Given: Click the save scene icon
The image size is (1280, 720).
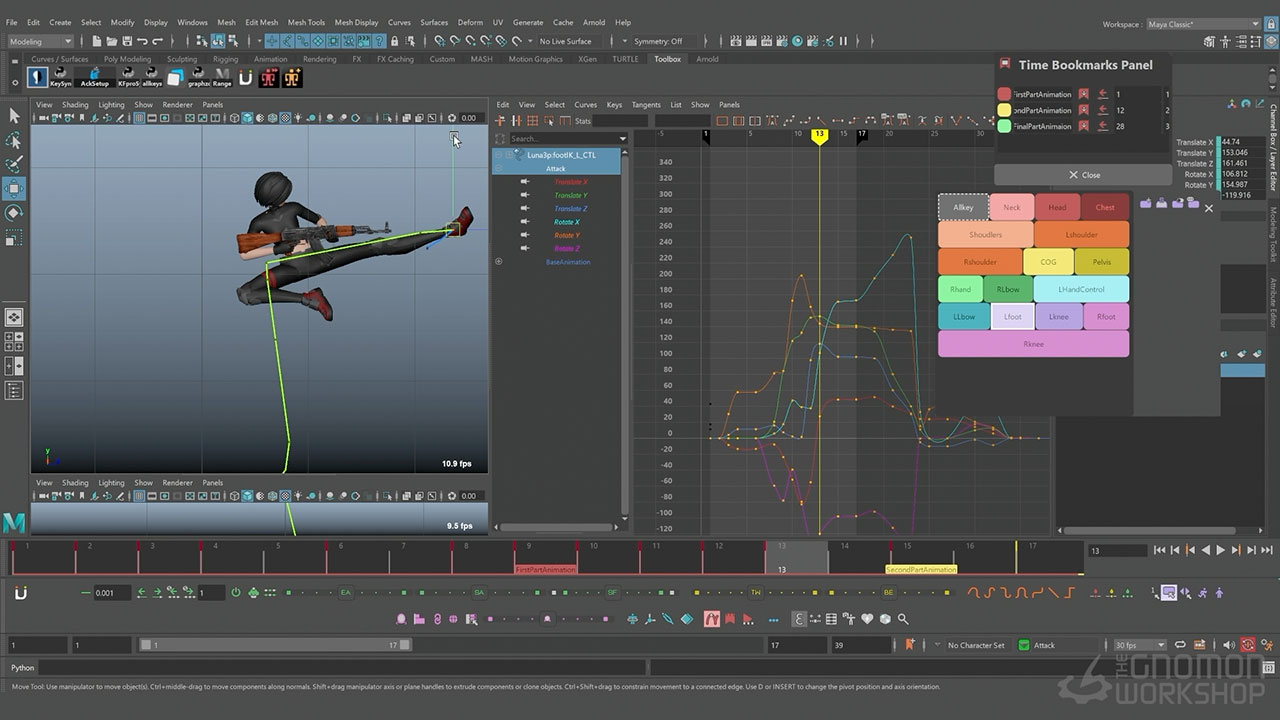Looking at the screenshot, I should pyautogui.click(x=129, y=41).
